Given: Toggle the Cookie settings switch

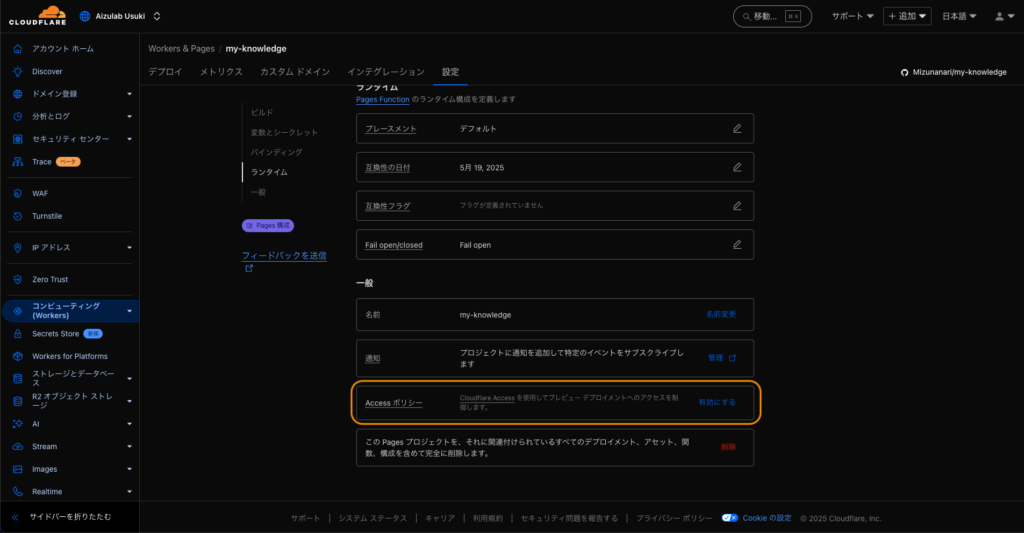Looking at the screenshot, I should (x=729, y=518).
